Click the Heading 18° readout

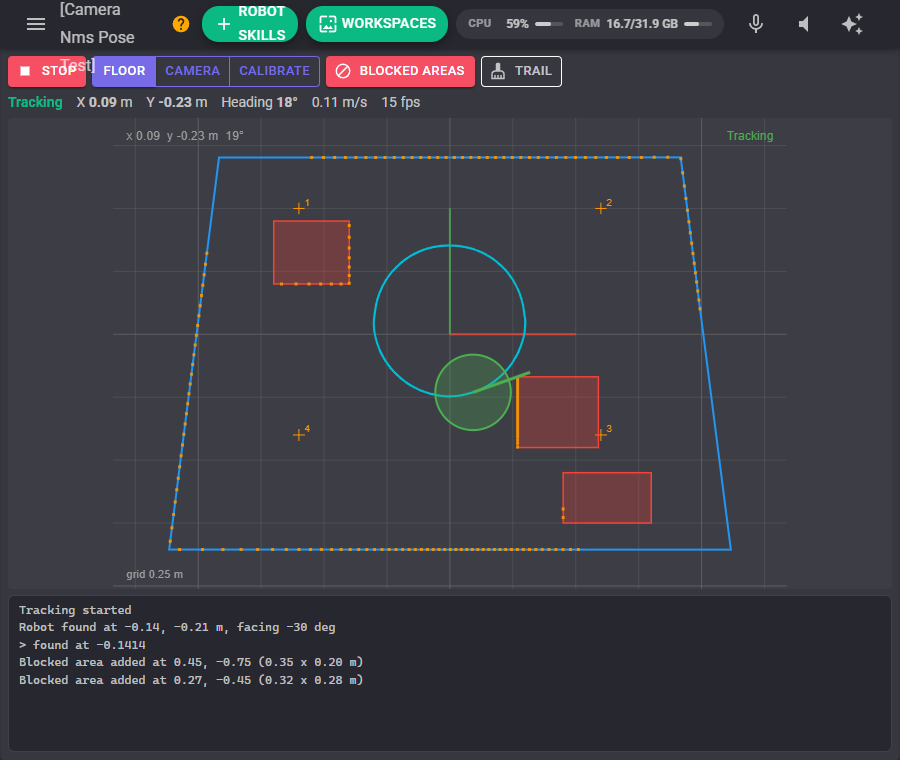259,102
